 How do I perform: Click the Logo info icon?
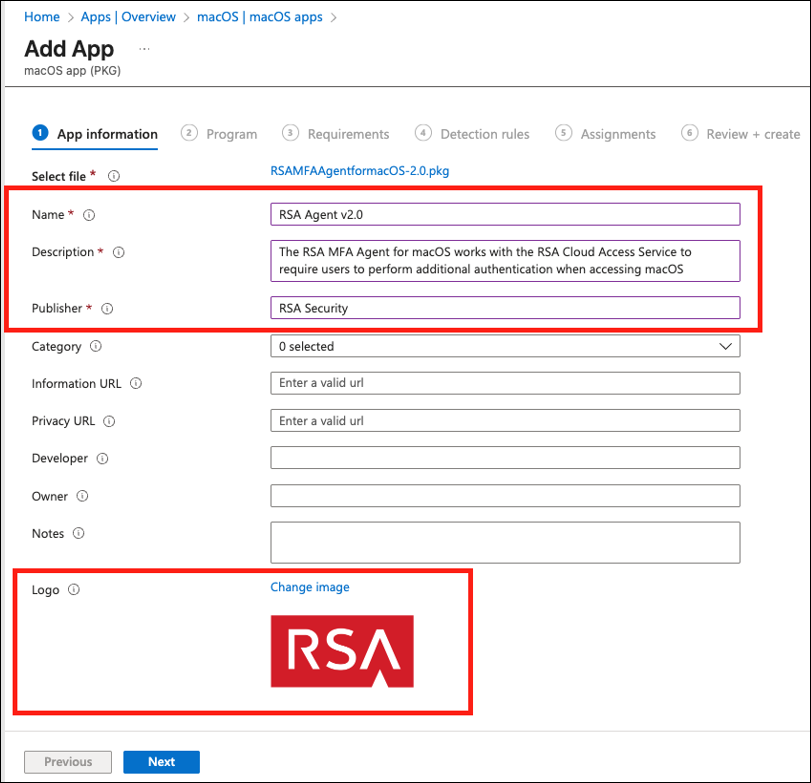(74, 590)
